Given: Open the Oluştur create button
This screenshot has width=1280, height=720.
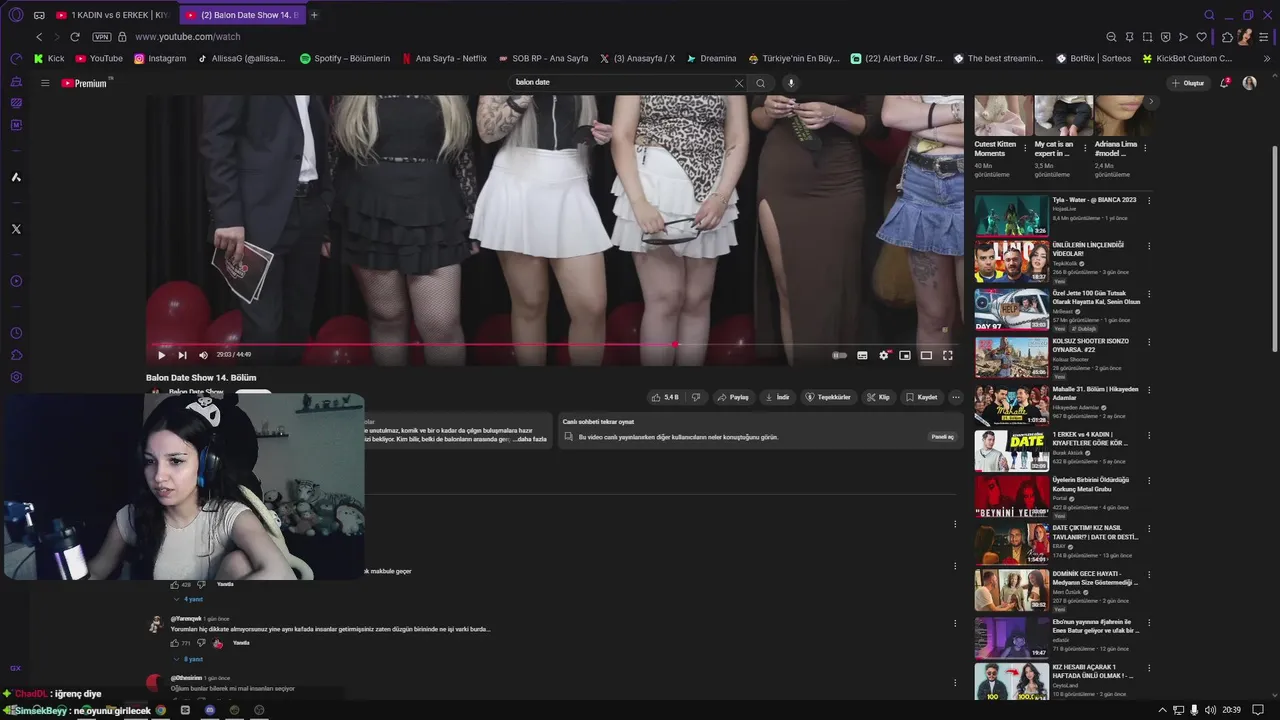Looking at the screenshot, I should 1189,83.
